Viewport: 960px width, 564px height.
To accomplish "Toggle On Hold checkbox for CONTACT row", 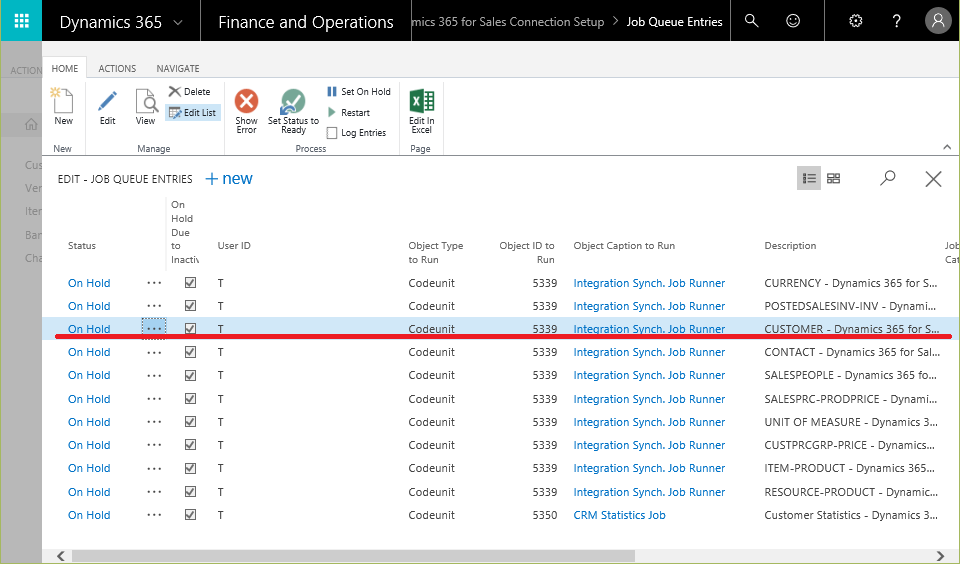I will click(x=190, y=352).
